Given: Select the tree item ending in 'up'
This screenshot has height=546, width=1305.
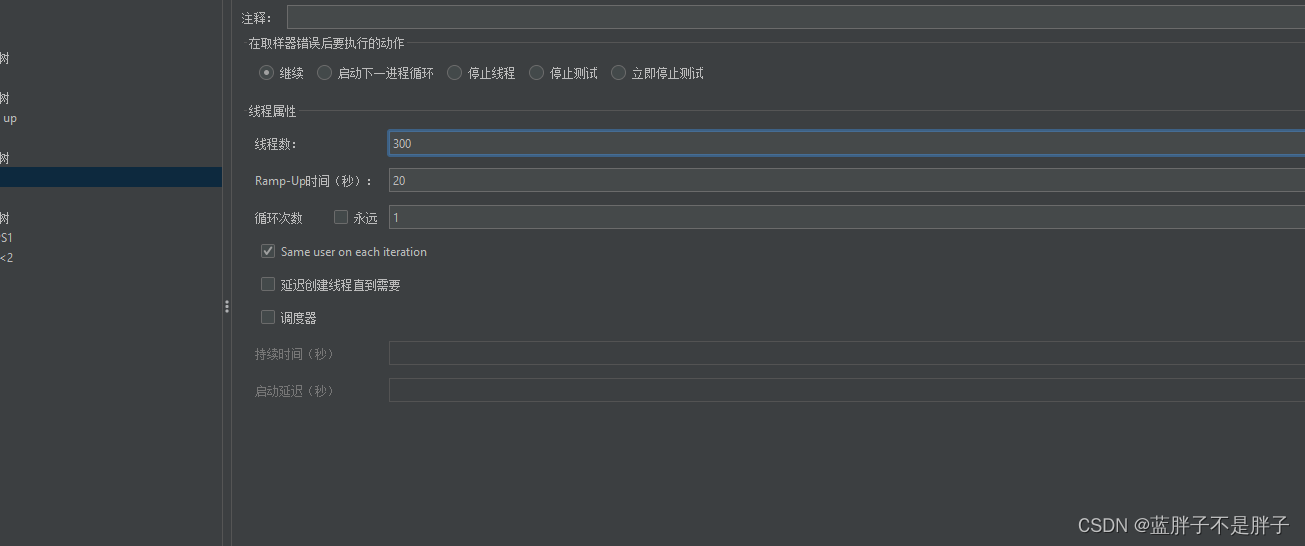Looking at the screenshot, I should point(9,118).
